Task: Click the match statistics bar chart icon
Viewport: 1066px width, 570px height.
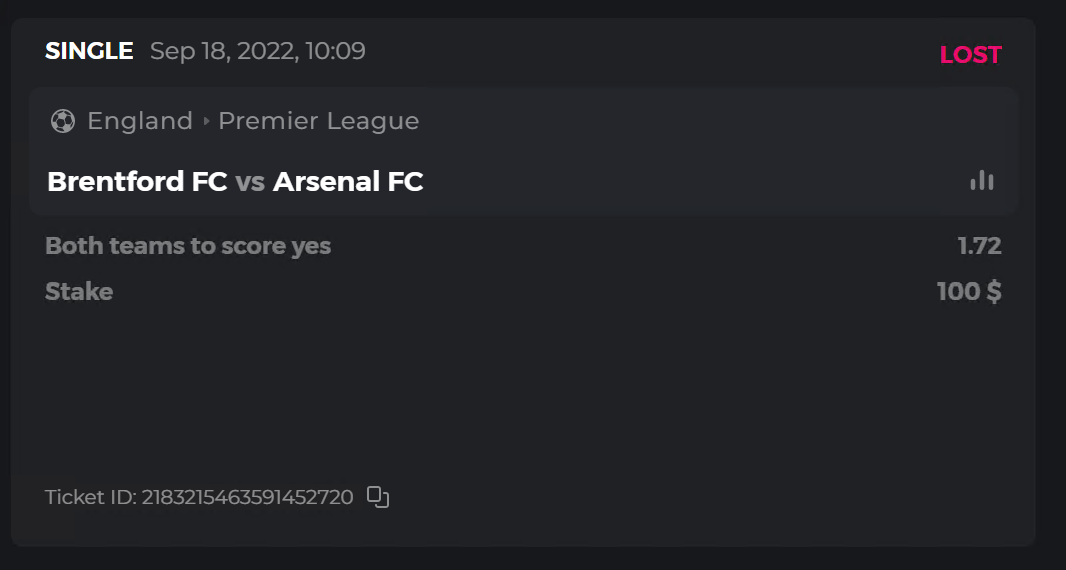Action: pyautogui.click(x=981, y=180)
